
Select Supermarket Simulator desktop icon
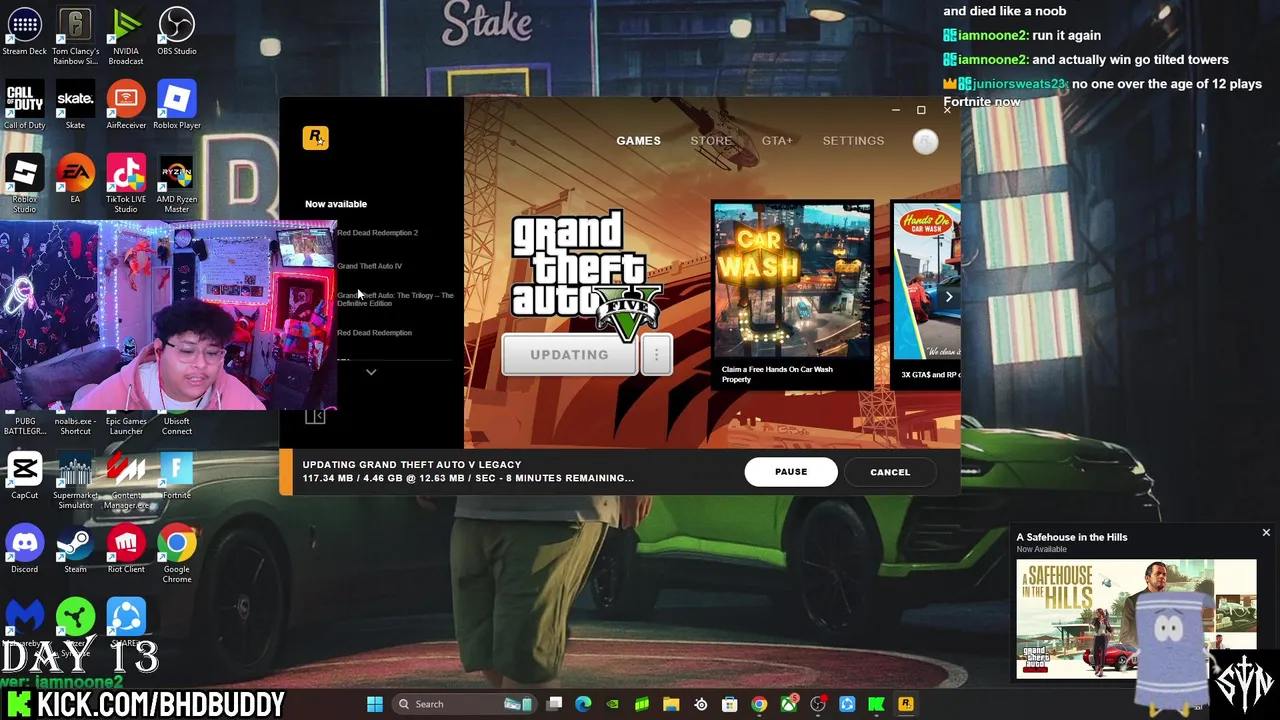[x=75, y=480]
